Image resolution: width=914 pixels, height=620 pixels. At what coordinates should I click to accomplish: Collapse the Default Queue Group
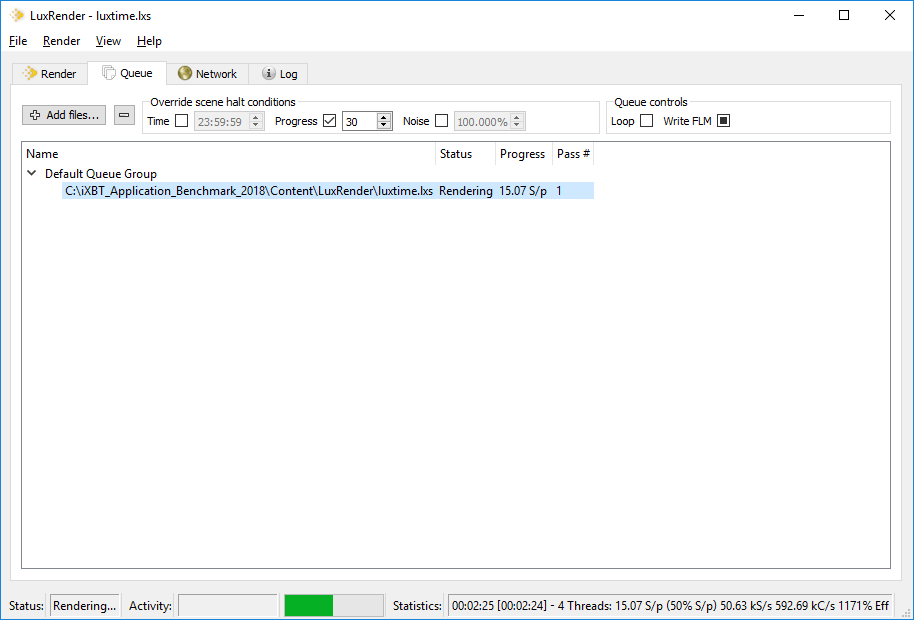click(x=32, y=173)
